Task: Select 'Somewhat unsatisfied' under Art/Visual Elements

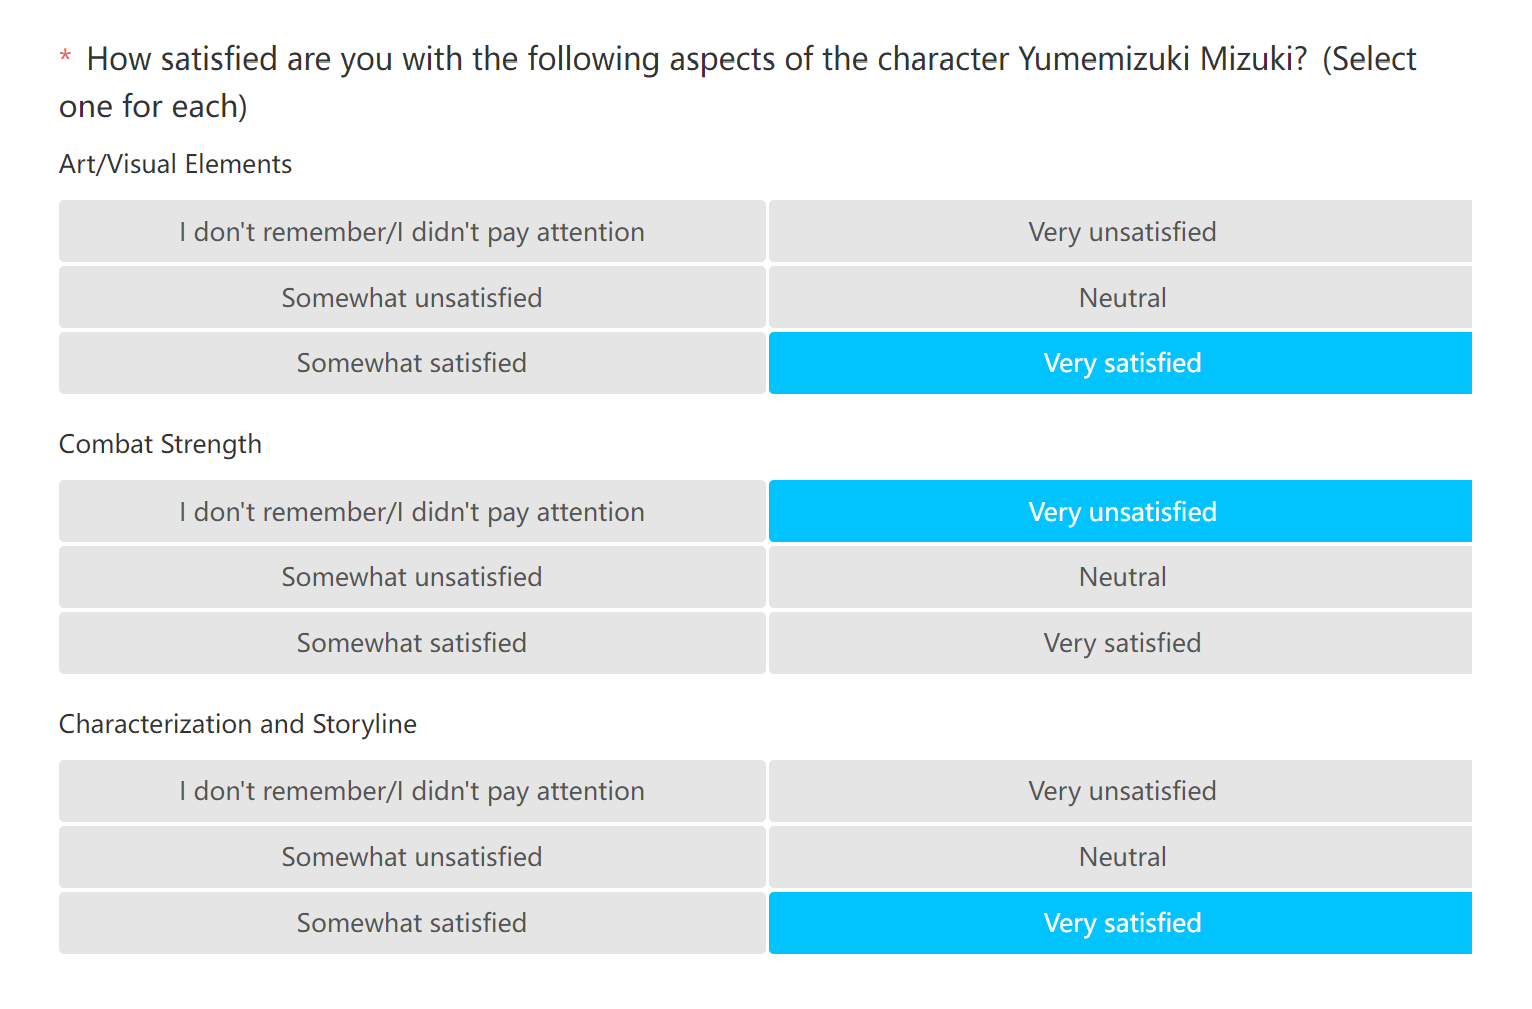Action: [x=412, y=297]
